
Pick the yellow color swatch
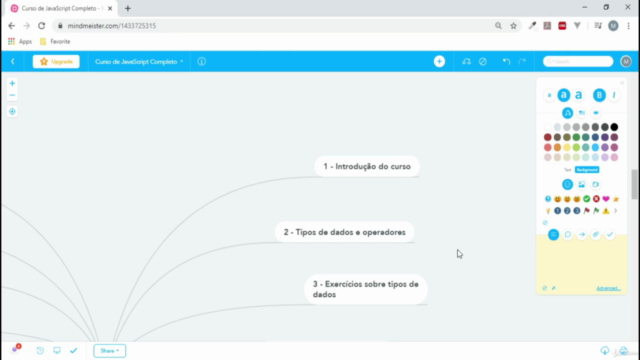tap(567, 147)
